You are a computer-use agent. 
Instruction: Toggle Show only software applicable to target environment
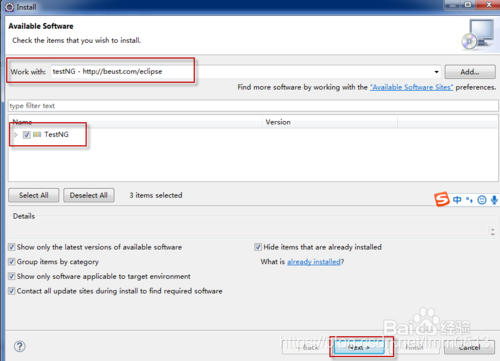[x=12, y=276]
